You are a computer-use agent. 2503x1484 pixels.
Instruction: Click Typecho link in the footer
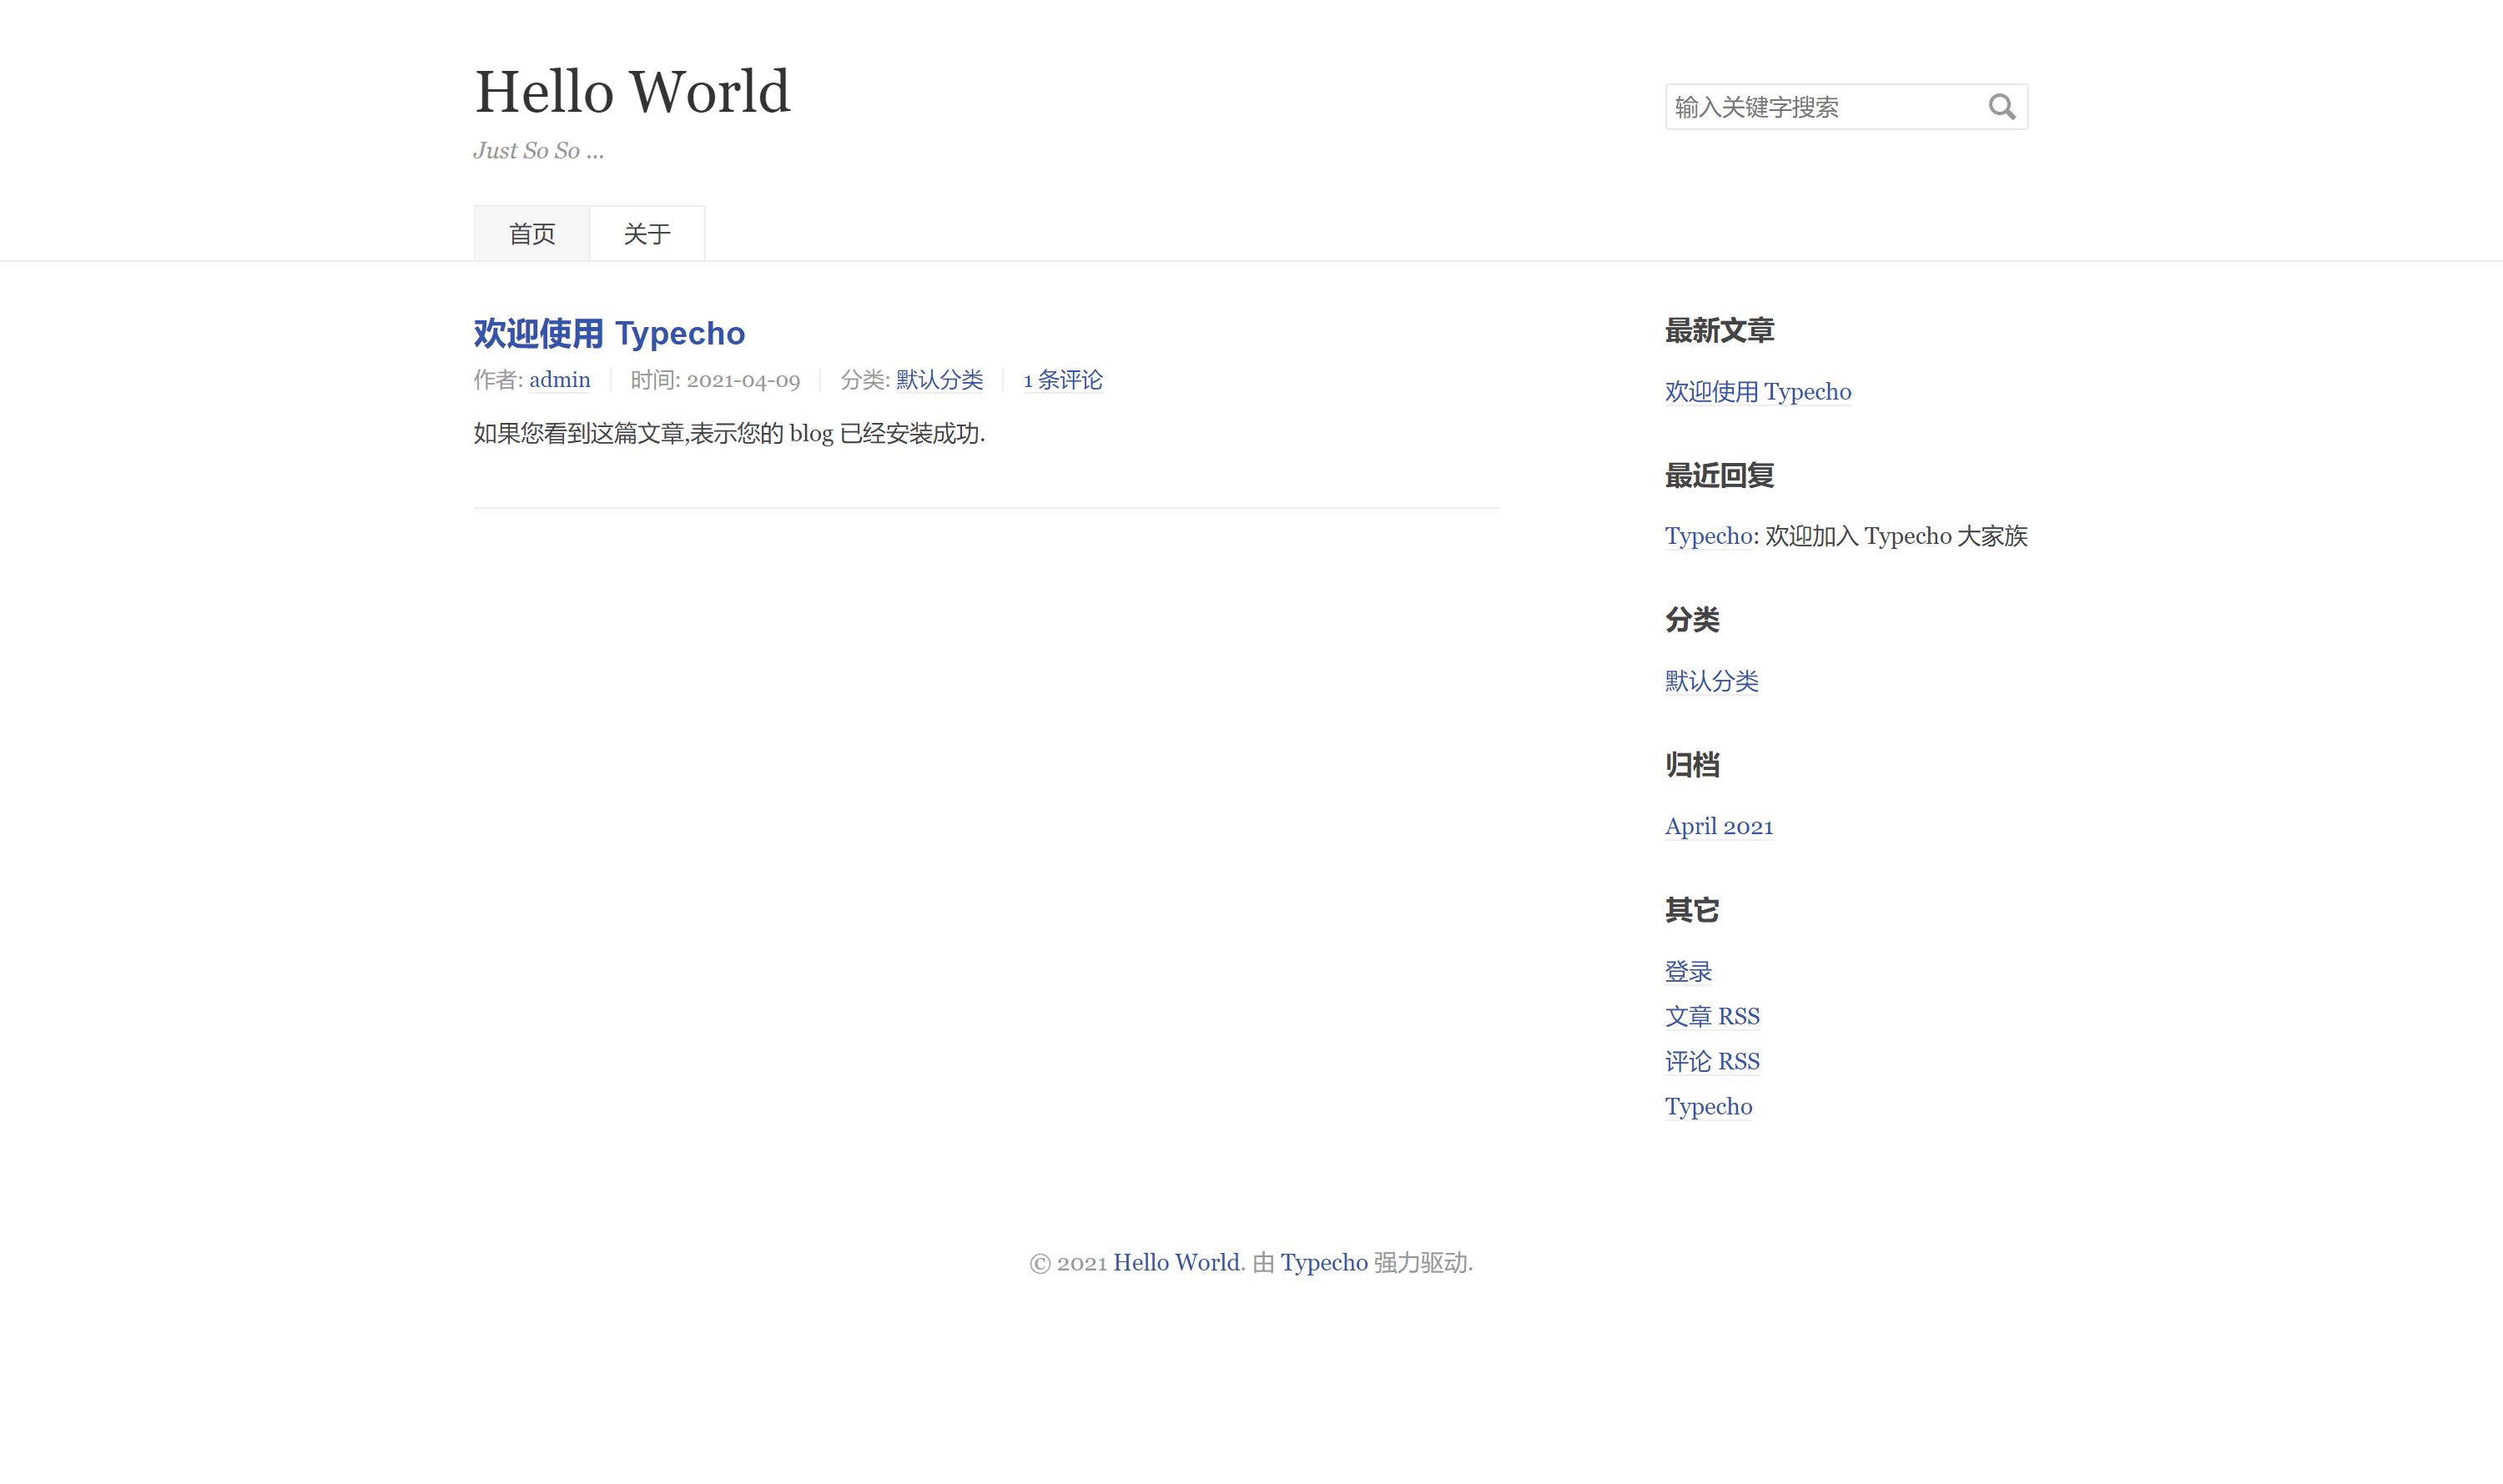(1324, 1262)
